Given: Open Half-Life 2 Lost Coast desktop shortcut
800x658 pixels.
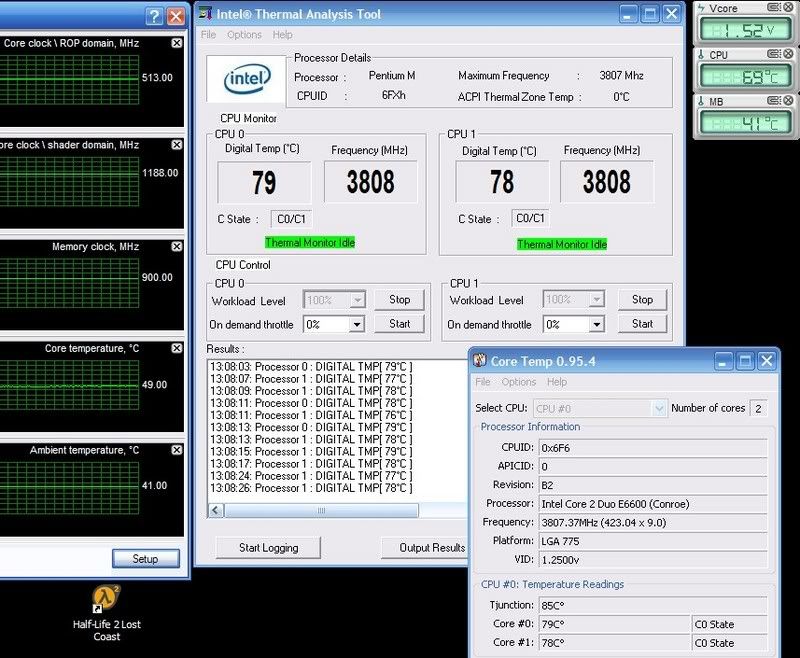Looking at the screenshot, I should point(106,613).
